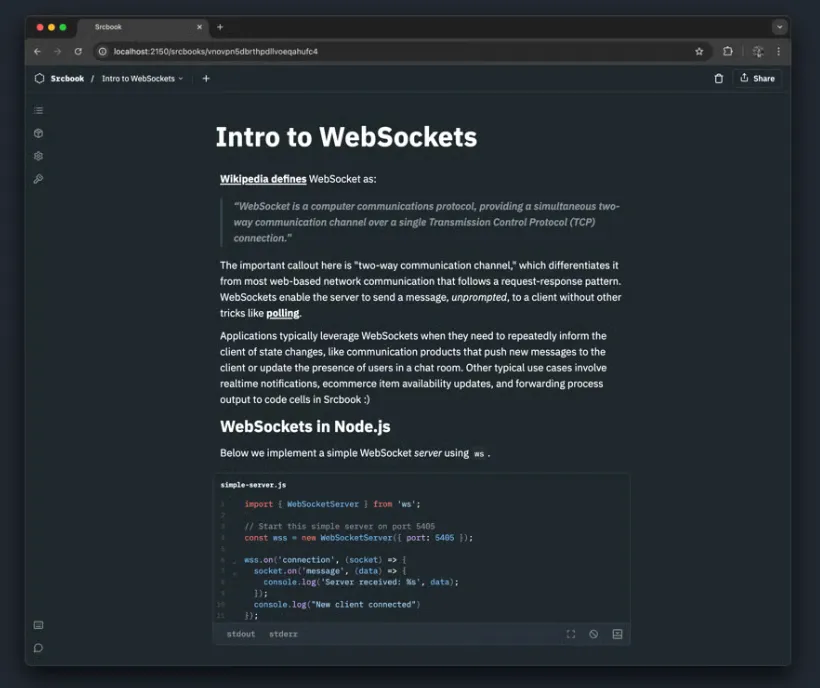
Task: Follow the polling hyperlink
Action: tap(283, 313)
